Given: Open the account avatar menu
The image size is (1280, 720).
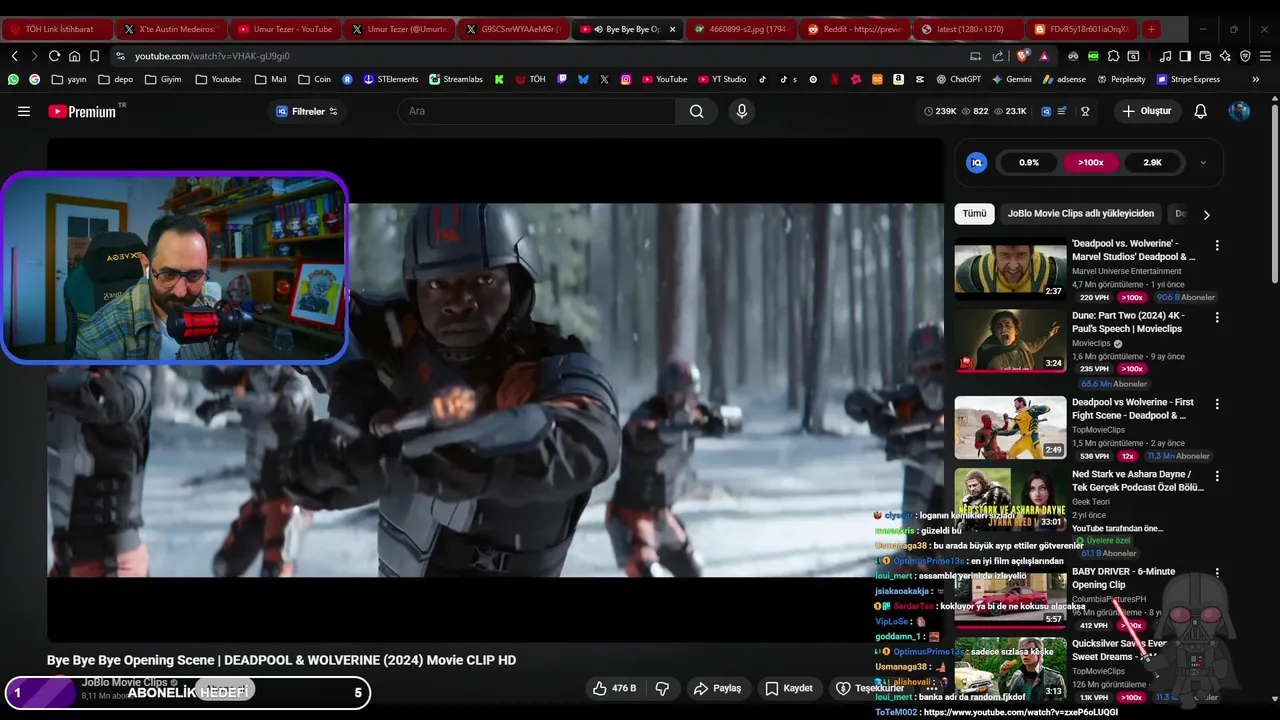Looking at the screenshot, I should pos(1239,111).
